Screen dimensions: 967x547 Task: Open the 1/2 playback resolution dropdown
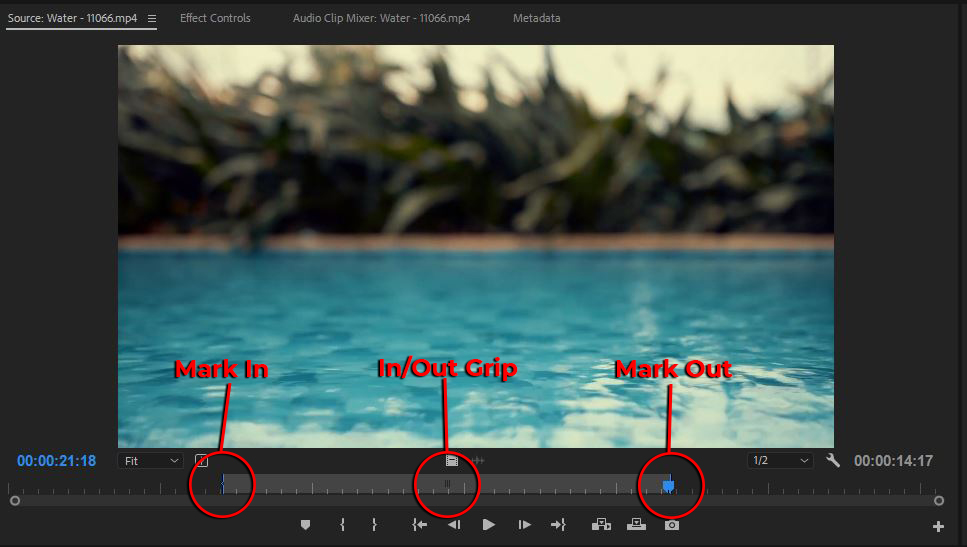point(781,461)
